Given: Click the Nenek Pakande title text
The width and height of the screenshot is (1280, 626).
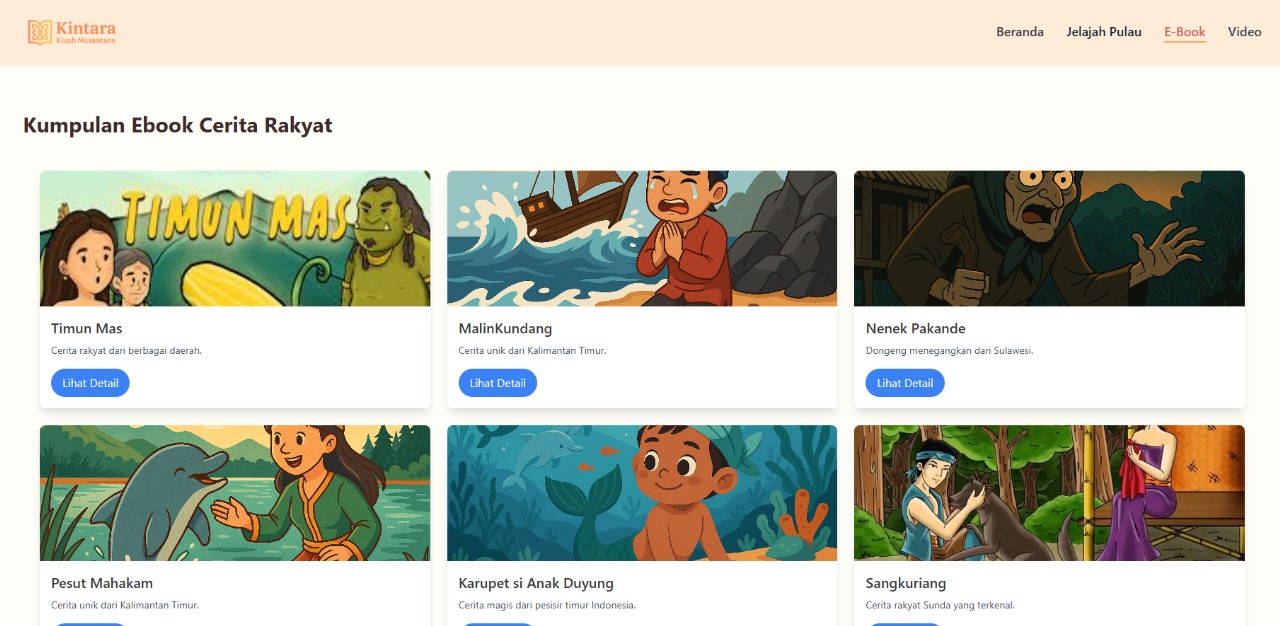Looking at the screenshot, I should tap(916, 329).
